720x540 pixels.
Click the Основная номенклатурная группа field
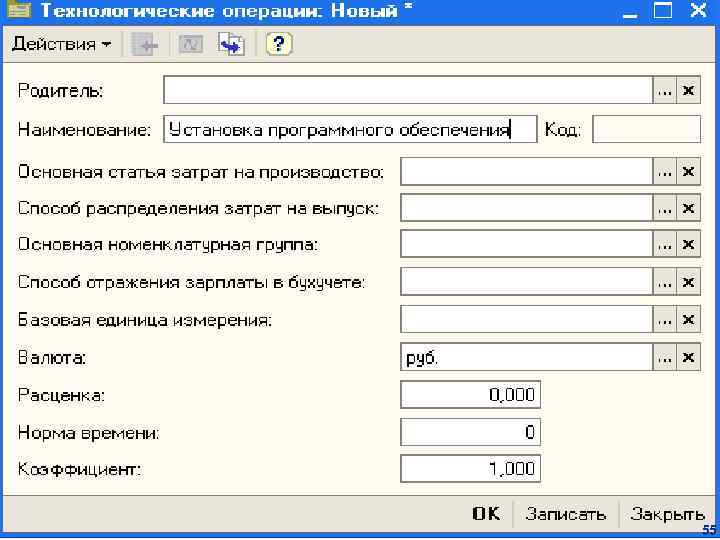[526, 244]
